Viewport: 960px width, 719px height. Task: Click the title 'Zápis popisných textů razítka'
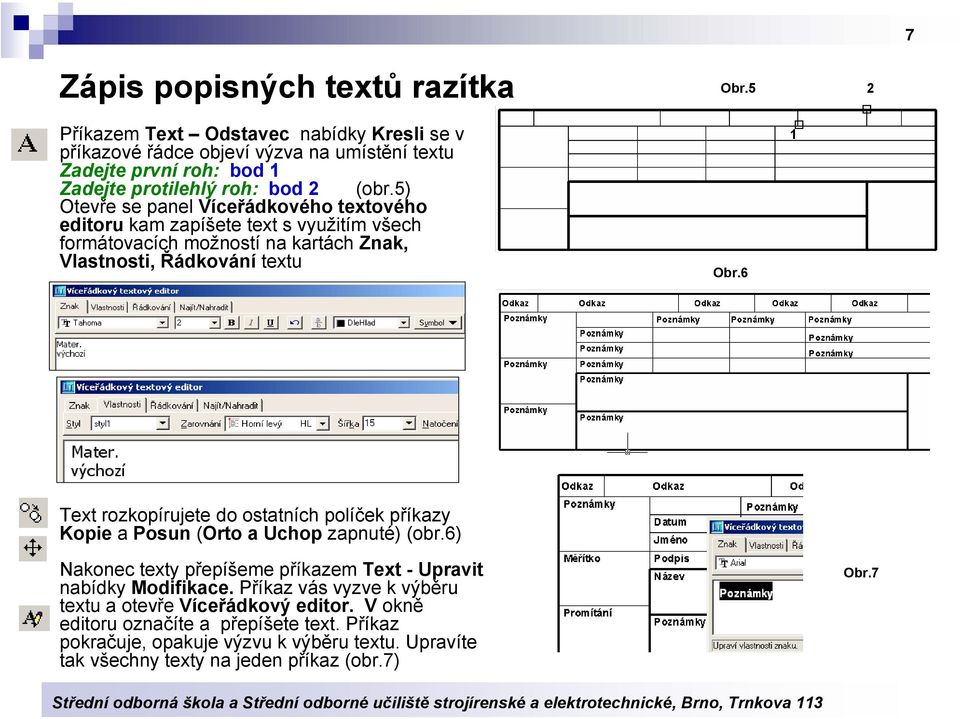click(286, 86)
